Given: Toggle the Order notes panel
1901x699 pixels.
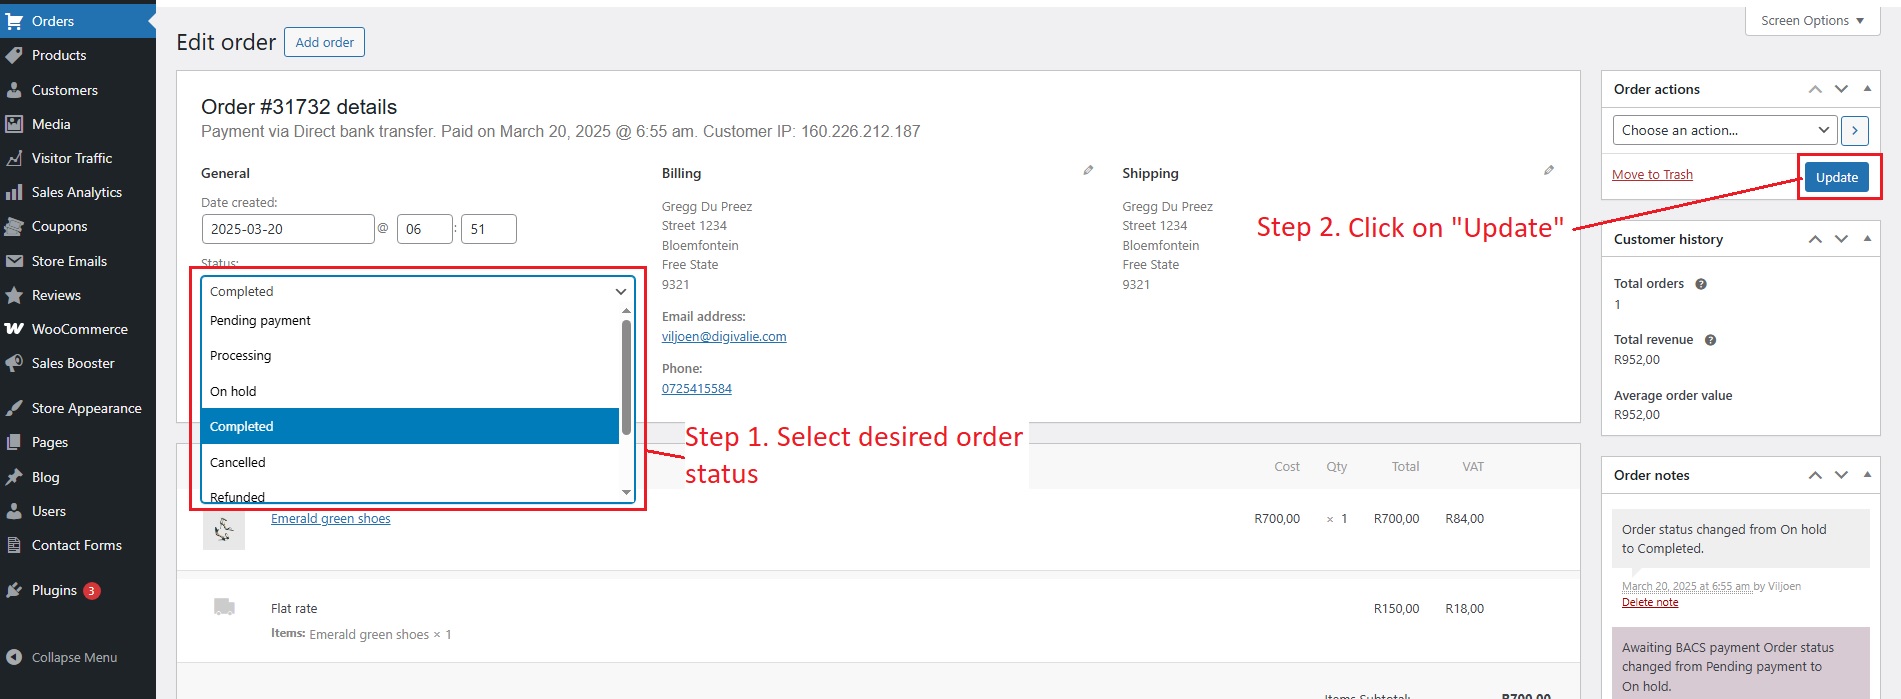Looking at the screenshot, I should point(1867,475).
